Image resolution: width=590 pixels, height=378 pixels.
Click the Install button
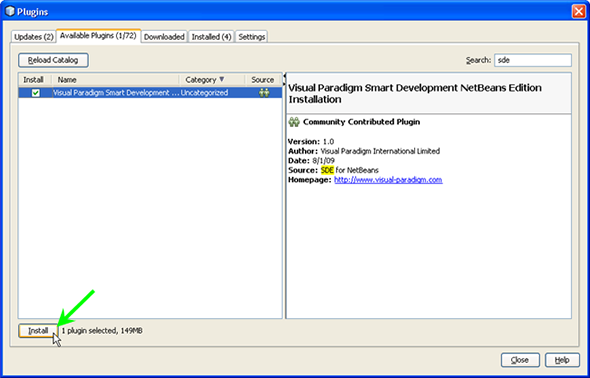tap(38, 331)
